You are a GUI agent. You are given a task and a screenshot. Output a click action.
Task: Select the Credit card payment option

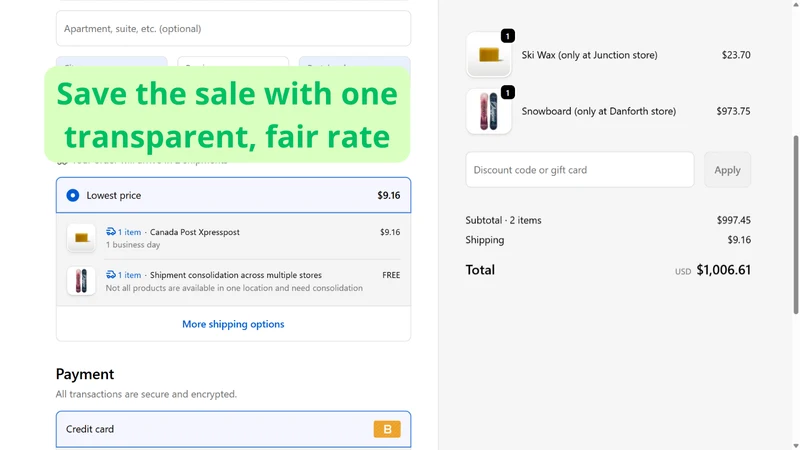[233, 429]
